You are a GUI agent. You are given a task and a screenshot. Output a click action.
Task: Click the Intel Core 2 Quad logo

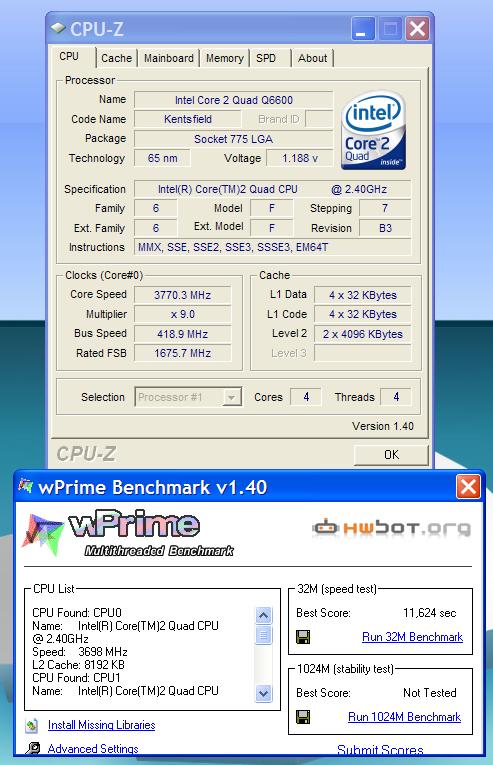click(x=373, y=130)
